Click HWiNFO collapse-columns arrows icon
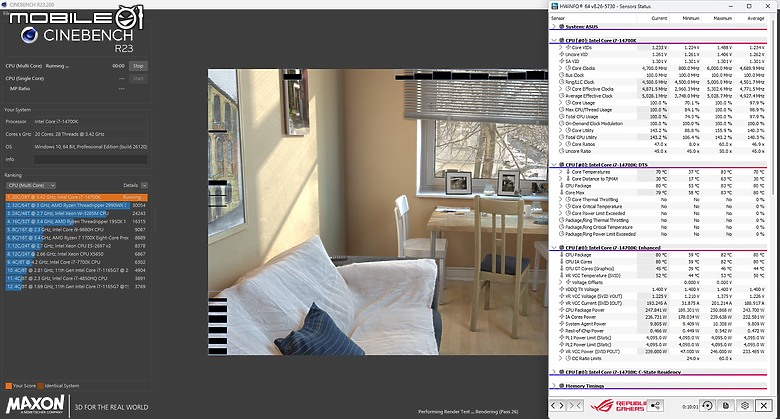This screenshot has height=419, width=780. tap(575, 406)
